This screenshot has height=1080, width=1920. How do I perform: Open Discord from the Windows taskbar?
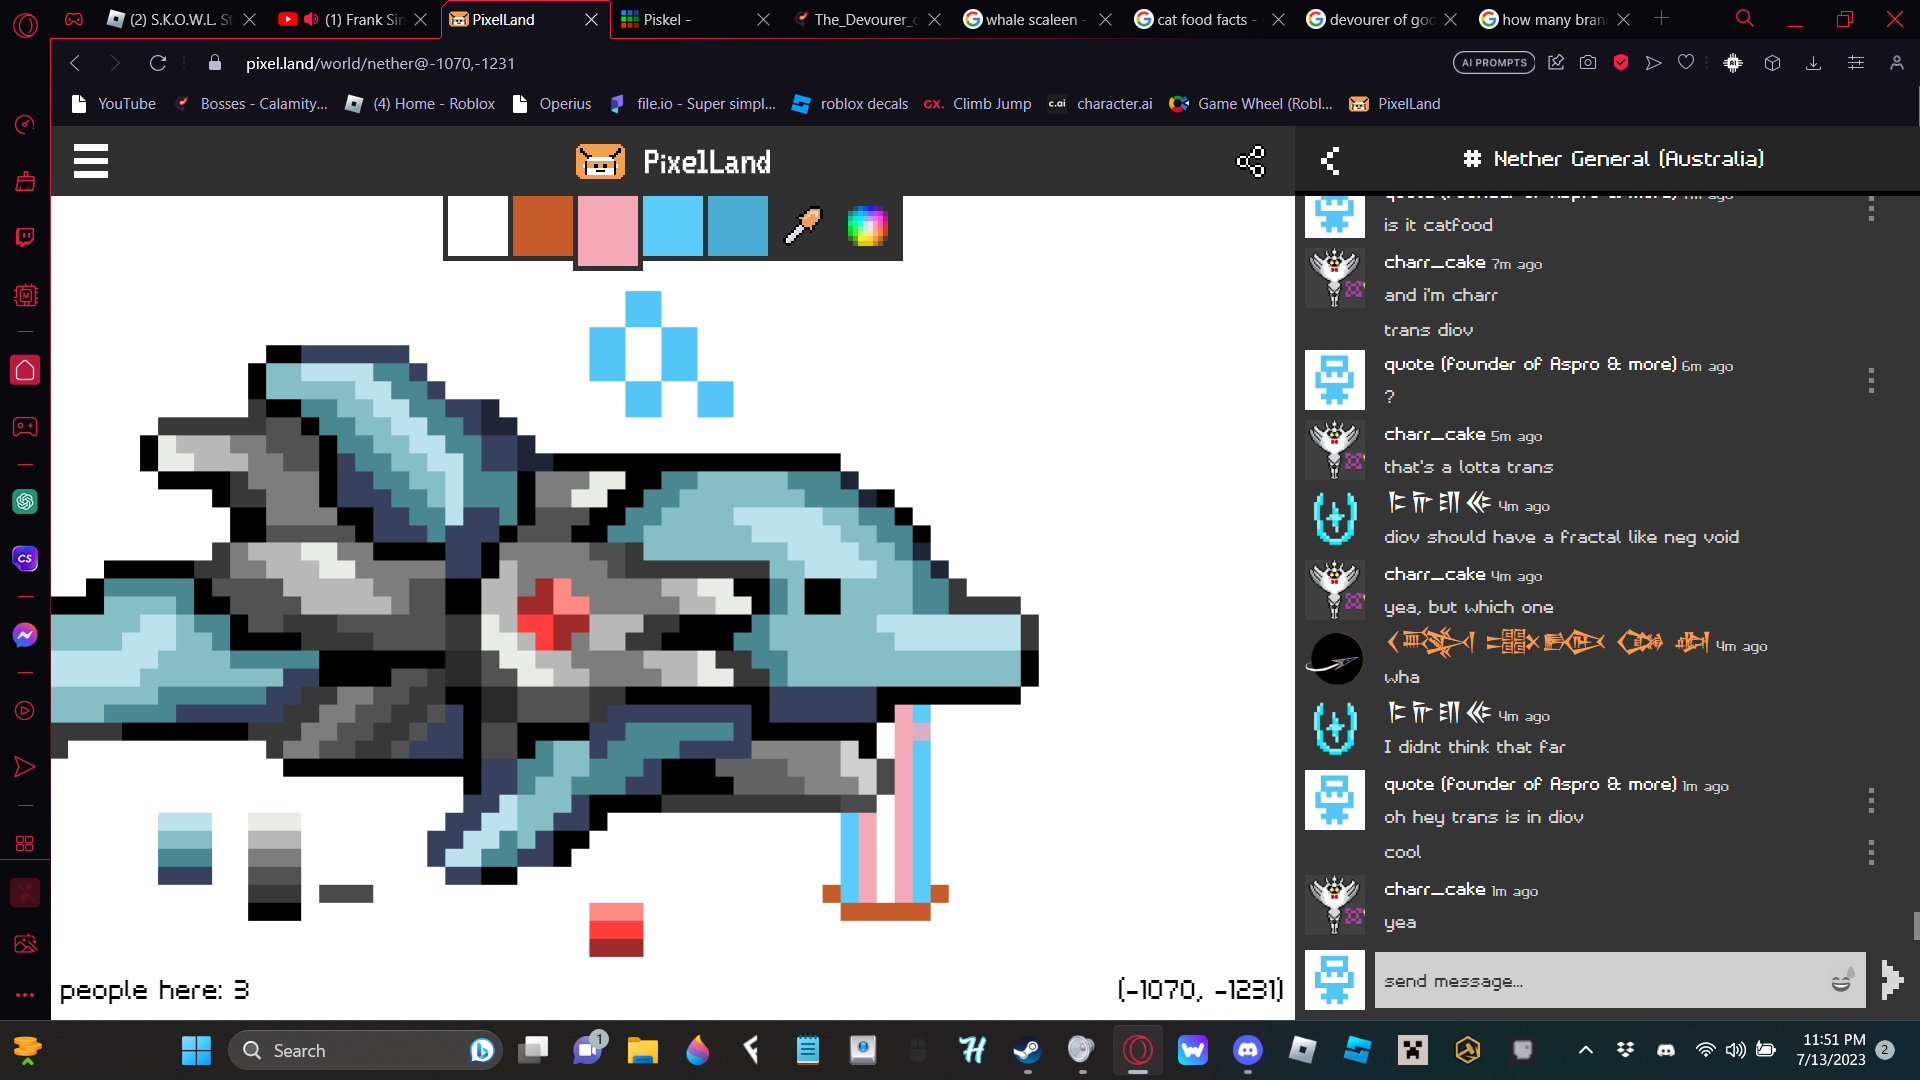1248,1050
